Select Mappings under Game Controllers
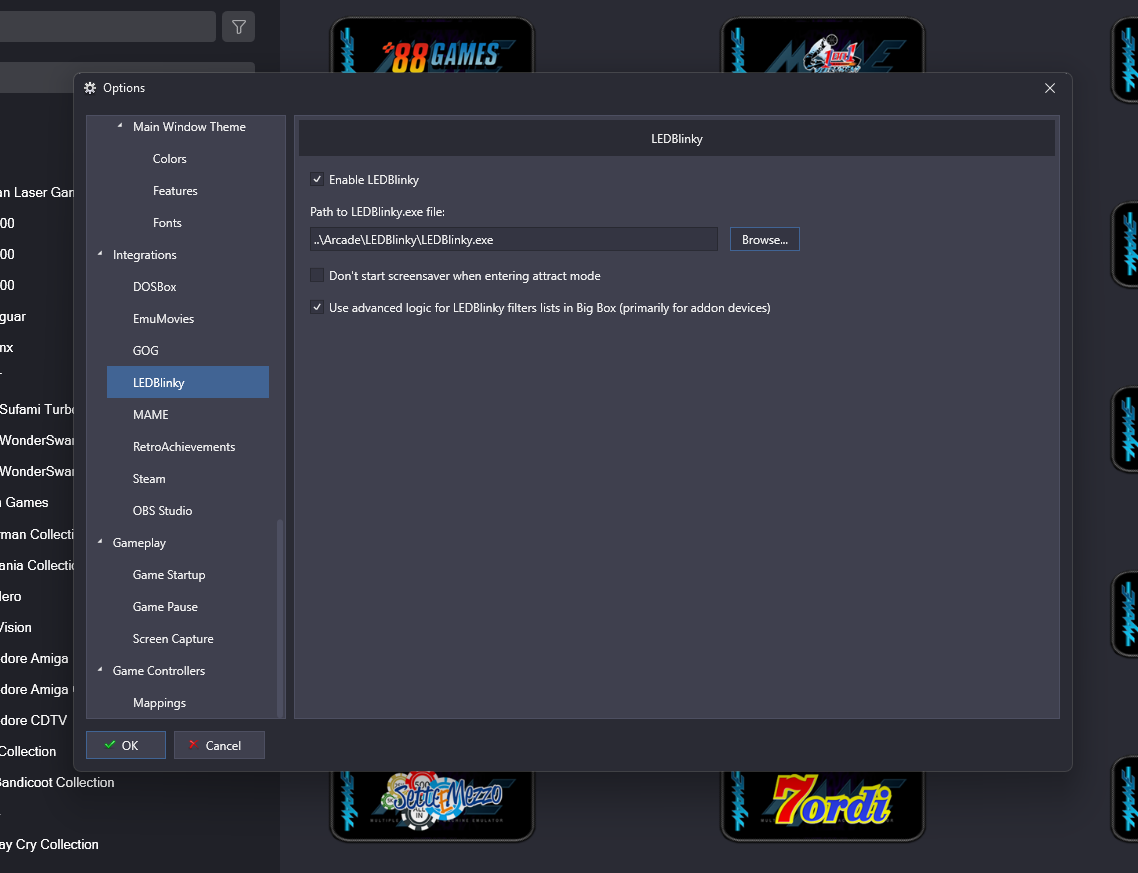The image size is (1138, 873). [159, 701]
